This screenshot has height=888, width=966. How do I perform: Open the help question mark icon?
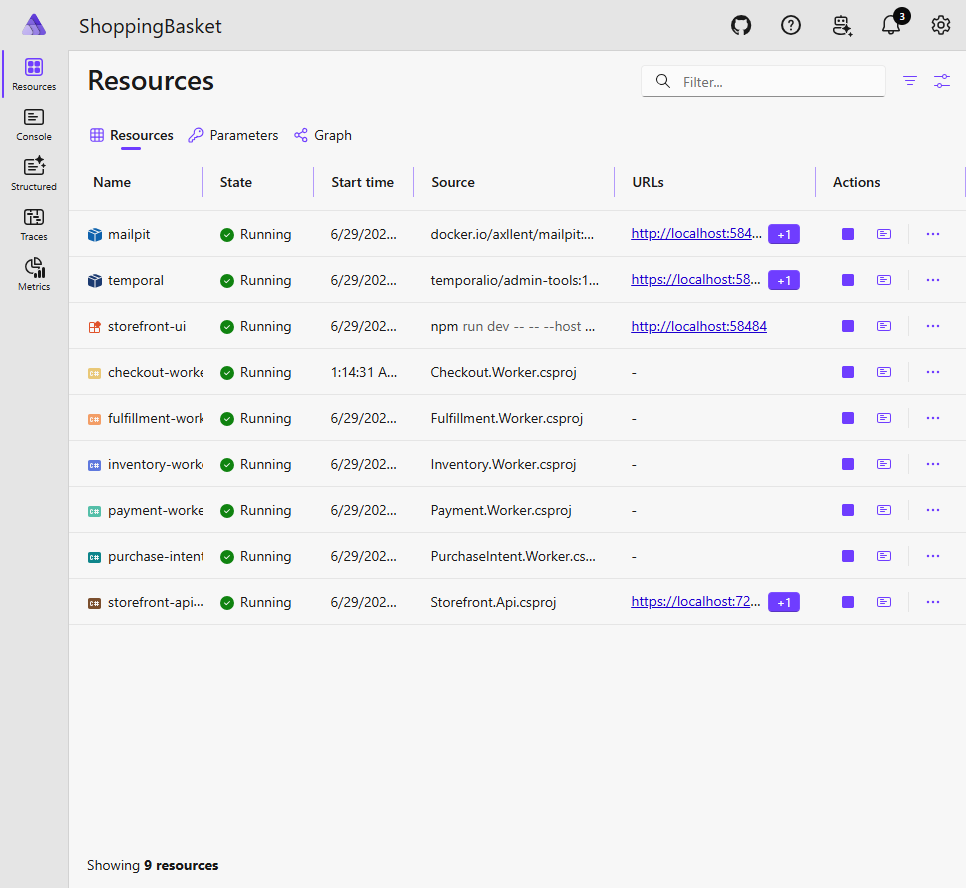point(790,25)
